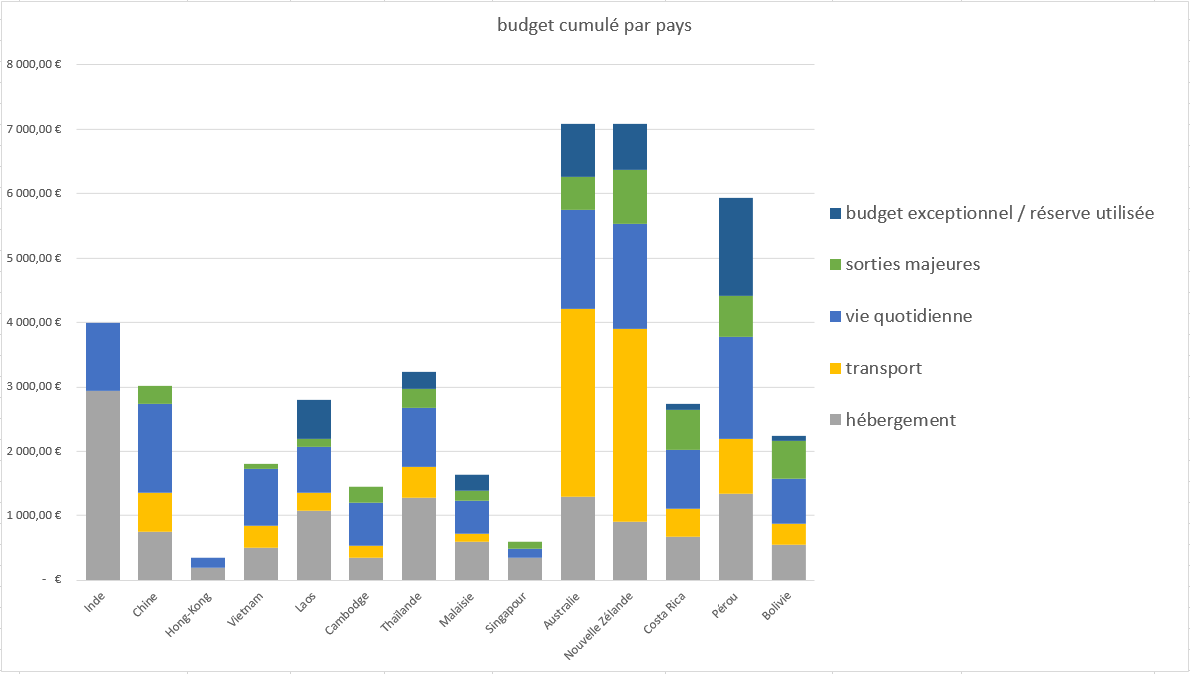
Task: Select the dark blue budget exceptionnel legend swatch
Action: [x=835, y=213]
